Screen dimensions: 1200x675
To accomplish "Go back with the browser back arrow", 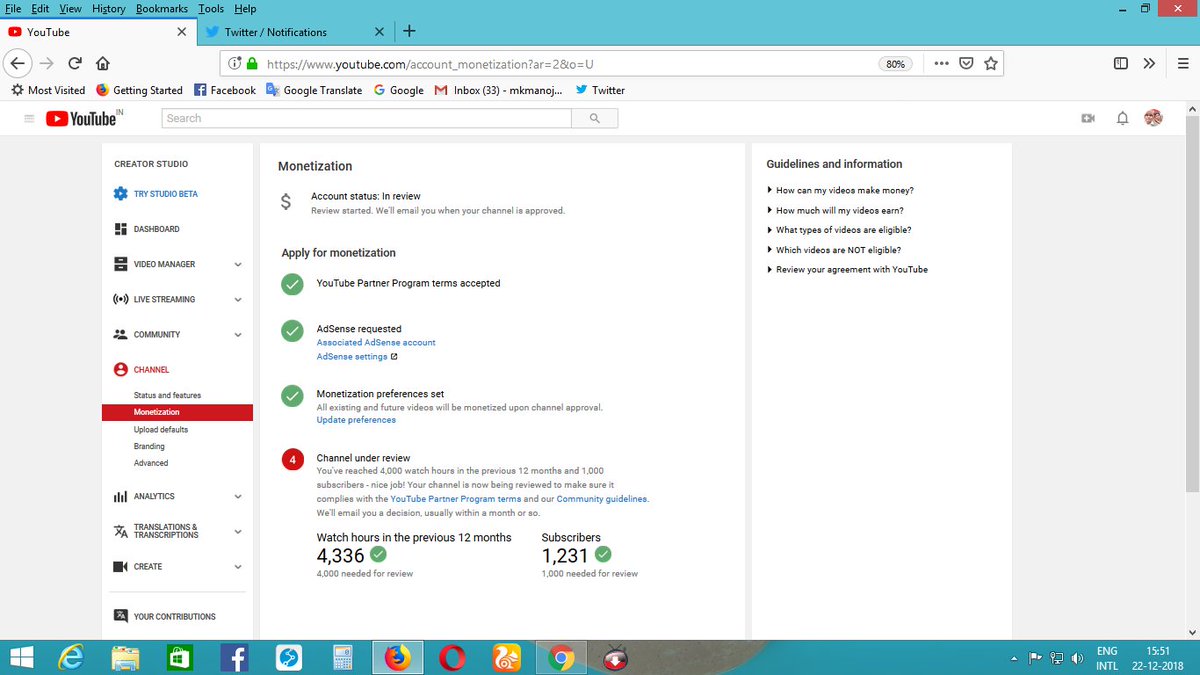I will point(17,63).
